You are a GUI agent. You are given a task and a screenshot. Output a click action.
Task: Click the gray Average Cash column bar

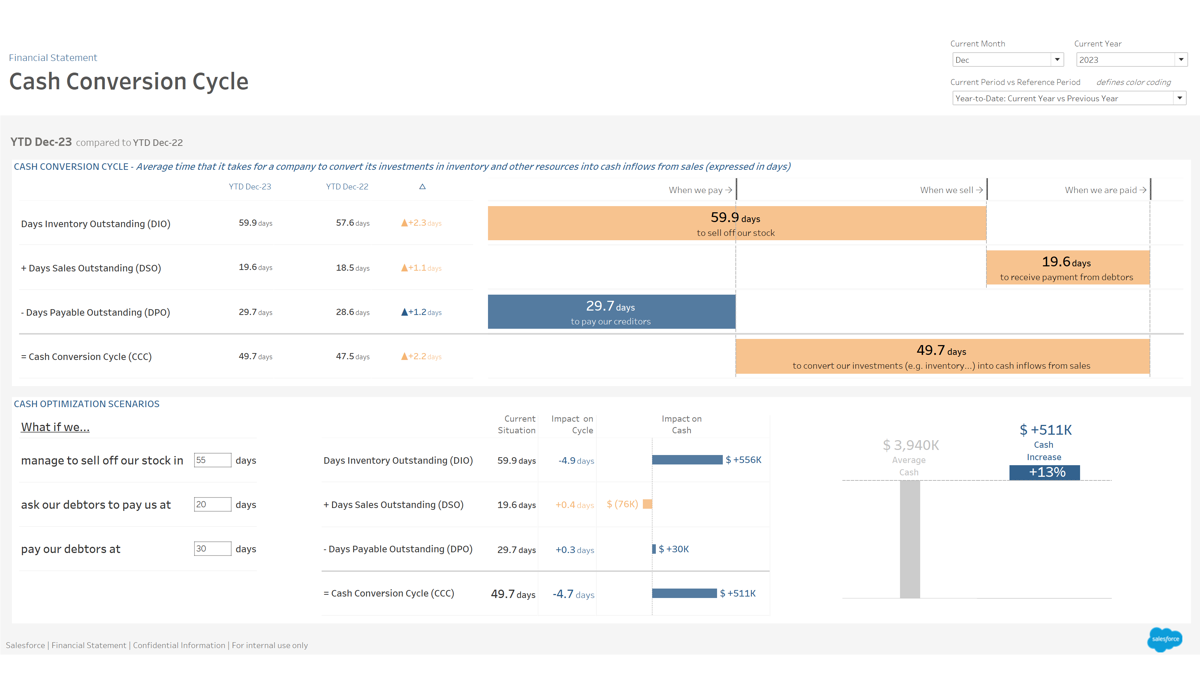909,539
